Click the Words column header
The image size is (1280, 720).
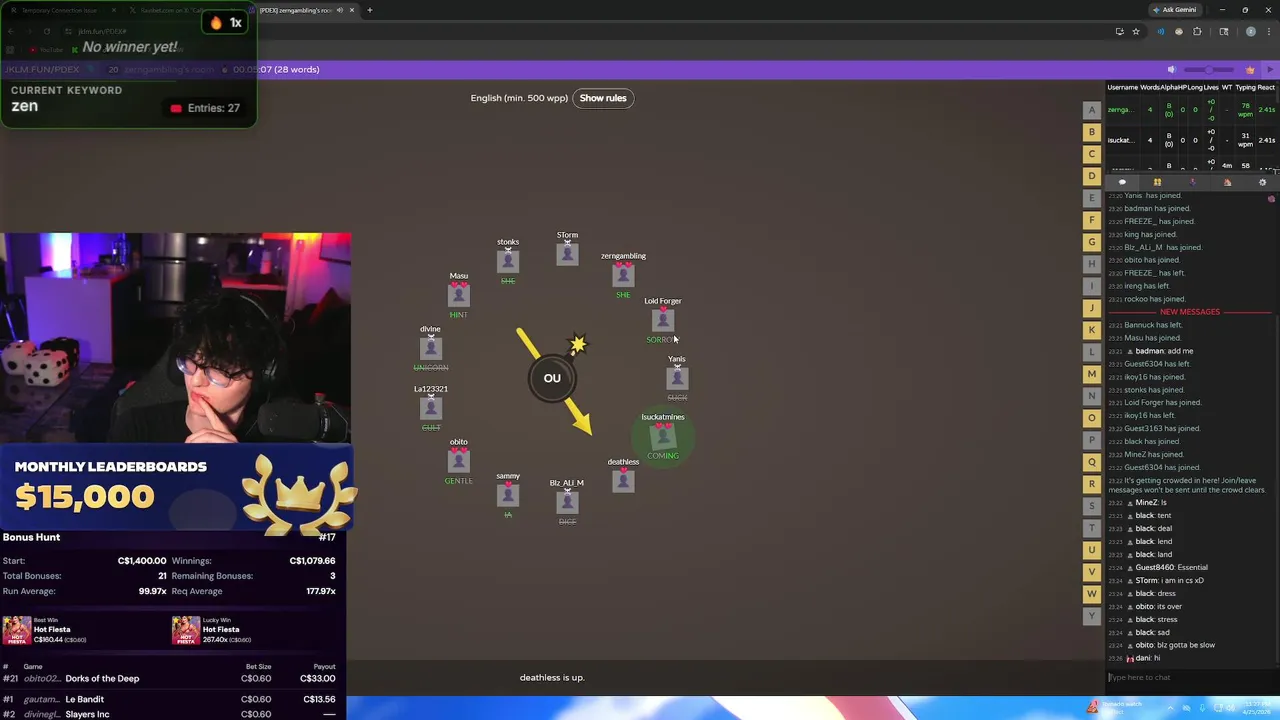[1150, 87]
